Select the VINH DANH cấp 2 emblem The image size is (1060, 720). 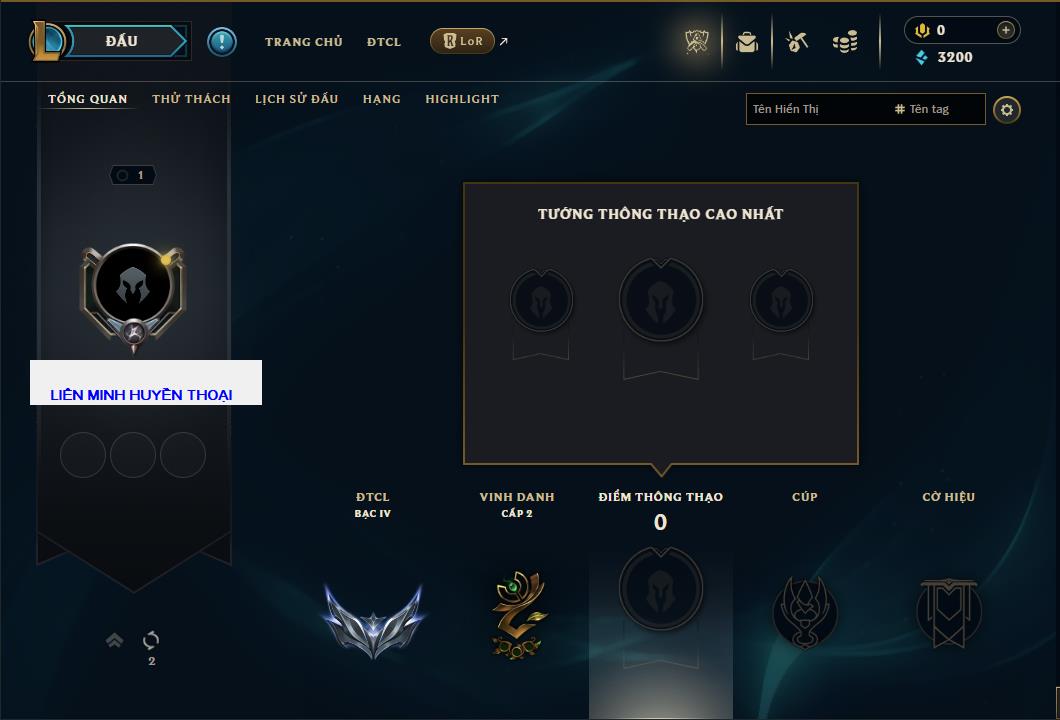tap(519, 614)
